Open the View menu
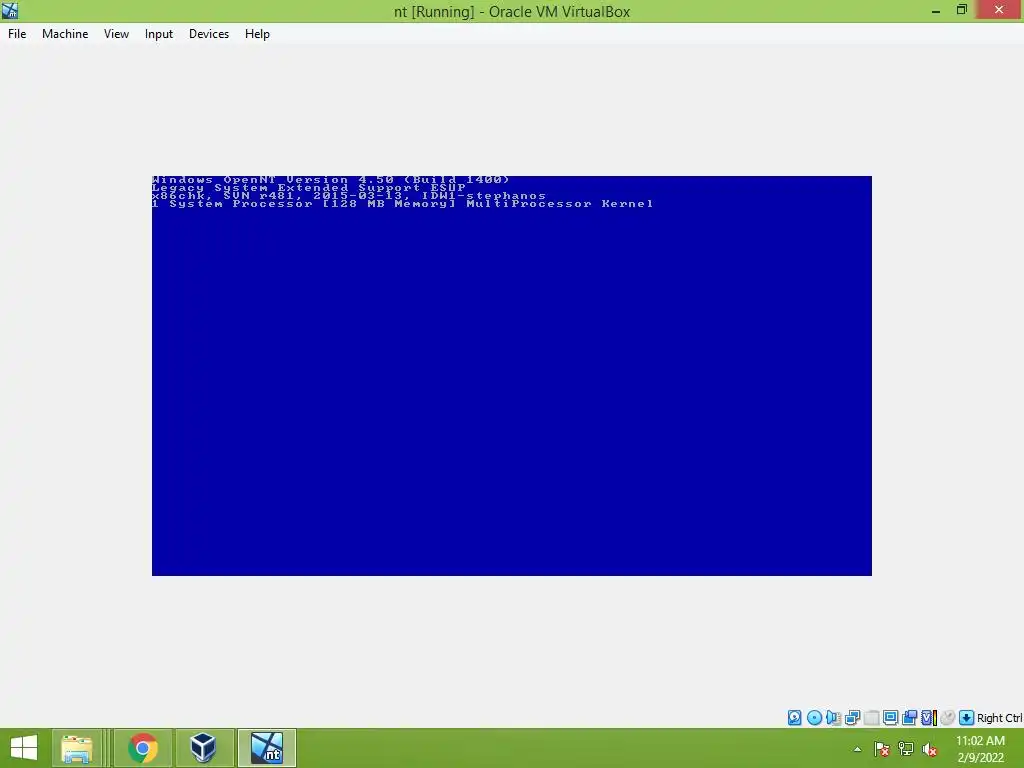The width and height of the screenshot is (1024, 768). [x=116, y=34]
